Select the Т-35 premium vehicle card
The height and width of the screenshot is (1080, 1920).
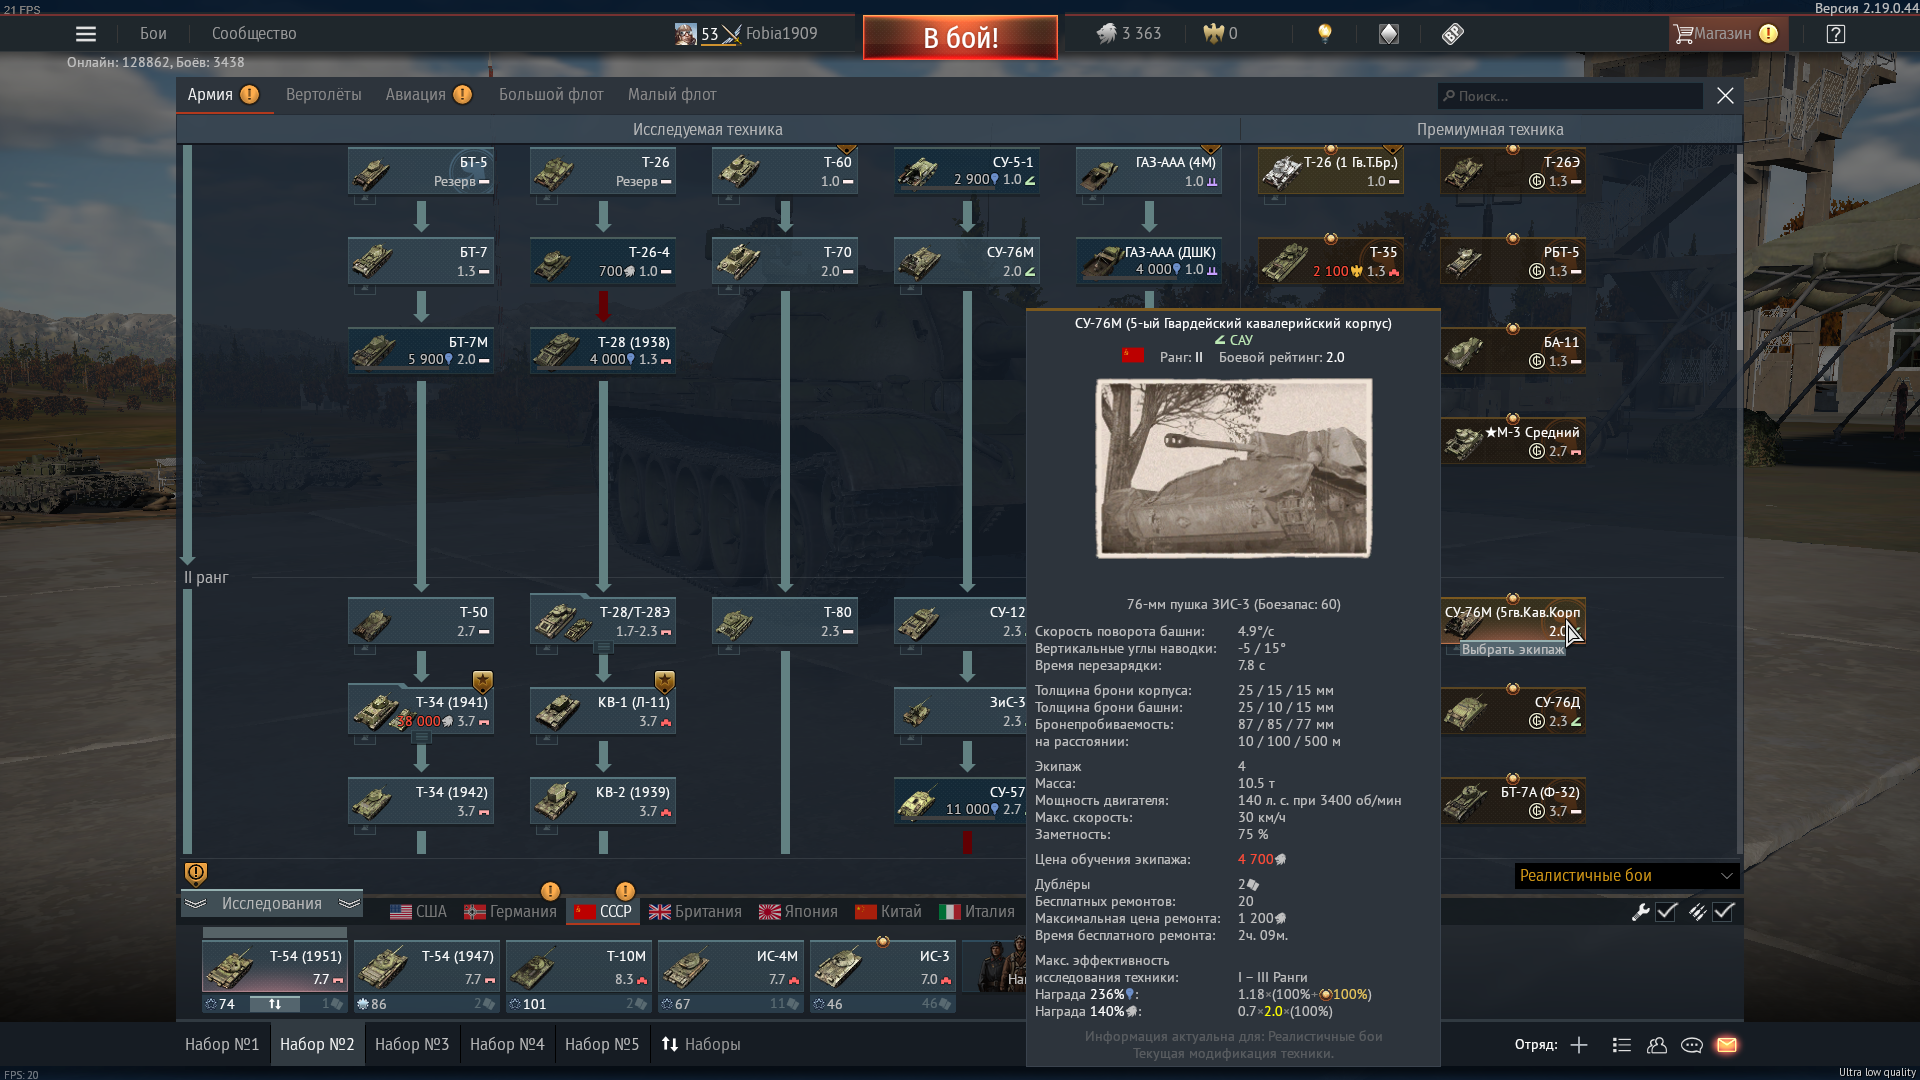[x=1331, y=261]
